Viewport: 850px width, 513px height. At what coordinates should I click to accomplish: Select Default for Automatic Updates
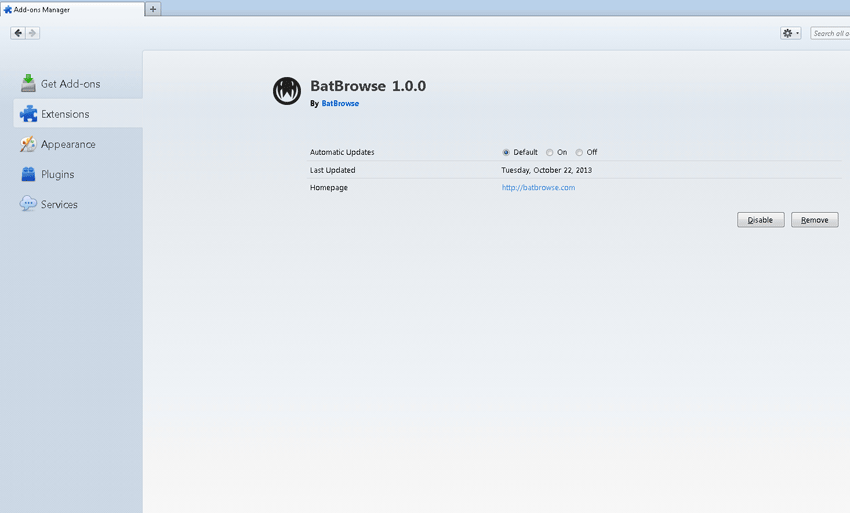pyautogui.click(x=506, y=153)
